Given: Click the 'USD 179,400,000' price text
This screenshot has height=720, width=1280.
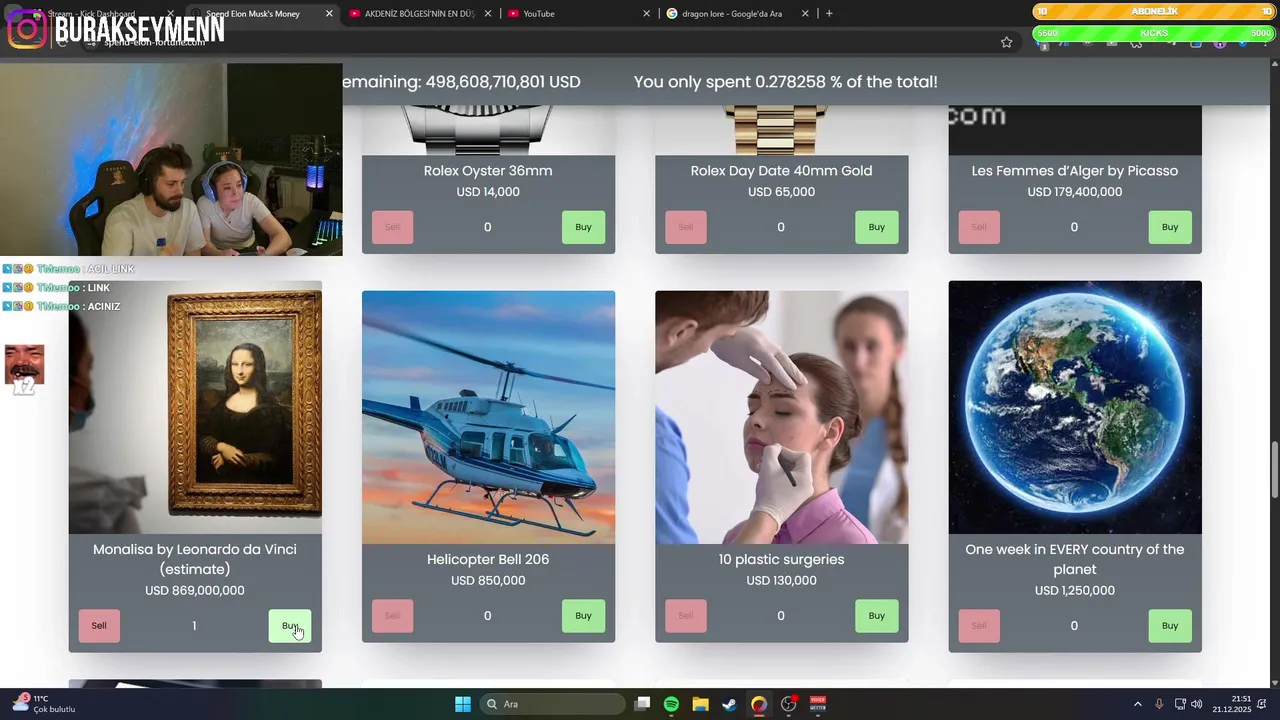Looking at the screenshot, I should coord(1075,192).
